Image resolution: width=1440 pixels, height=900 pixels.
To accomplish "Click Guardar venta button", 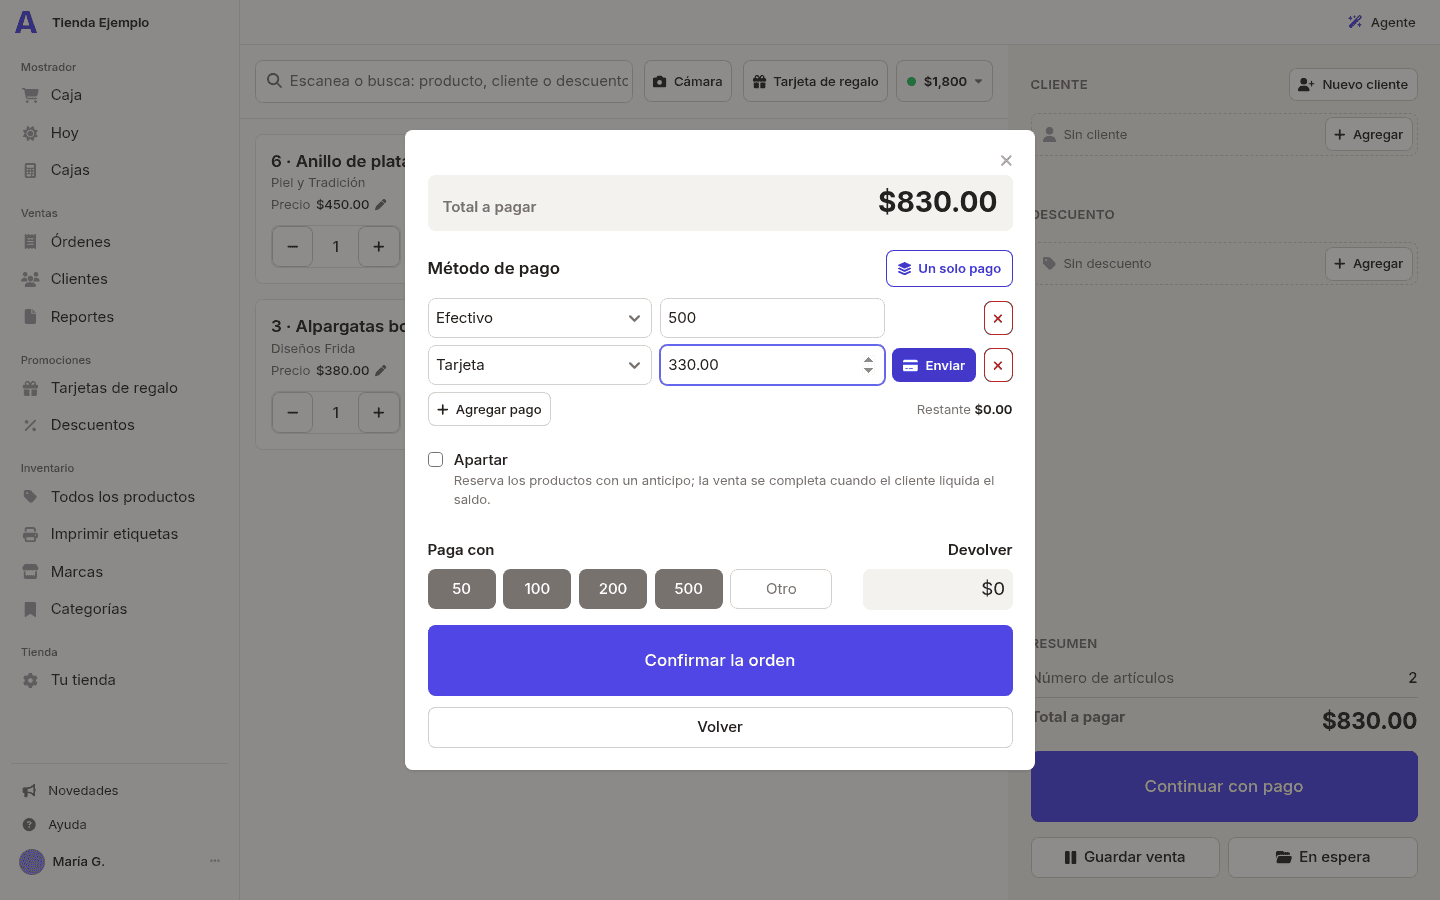I will (1125, 857).
